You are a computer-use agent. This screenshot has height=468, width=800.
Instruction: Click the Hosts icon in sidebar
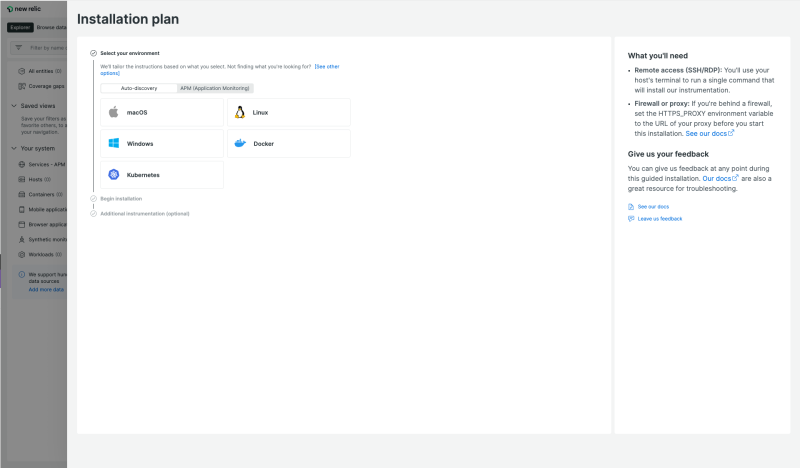(x=21, y=180)
